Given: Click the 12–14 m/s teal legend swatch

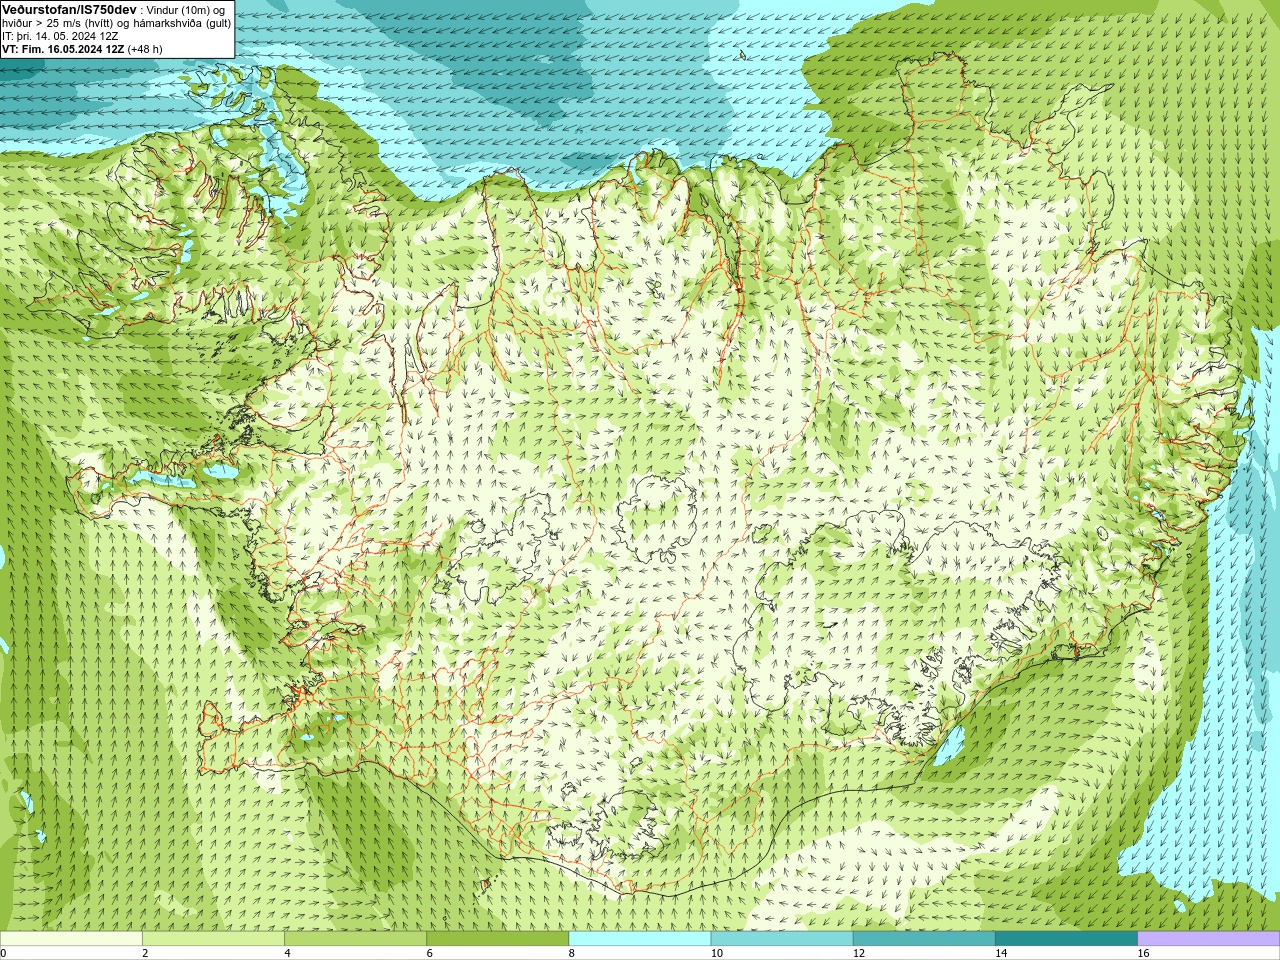Looking at the screenshot, I should 924,939.
